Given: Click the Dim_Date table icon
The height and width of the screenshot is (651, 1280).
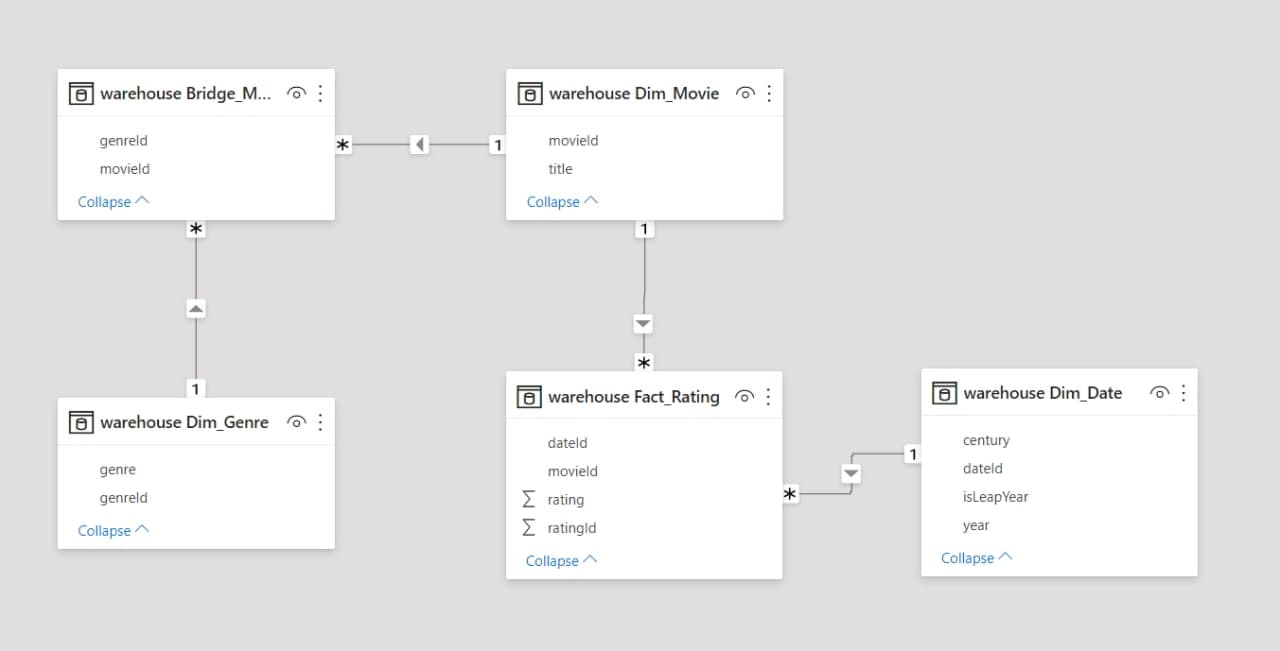Looking at the screenshot, I should click(943, 394).
